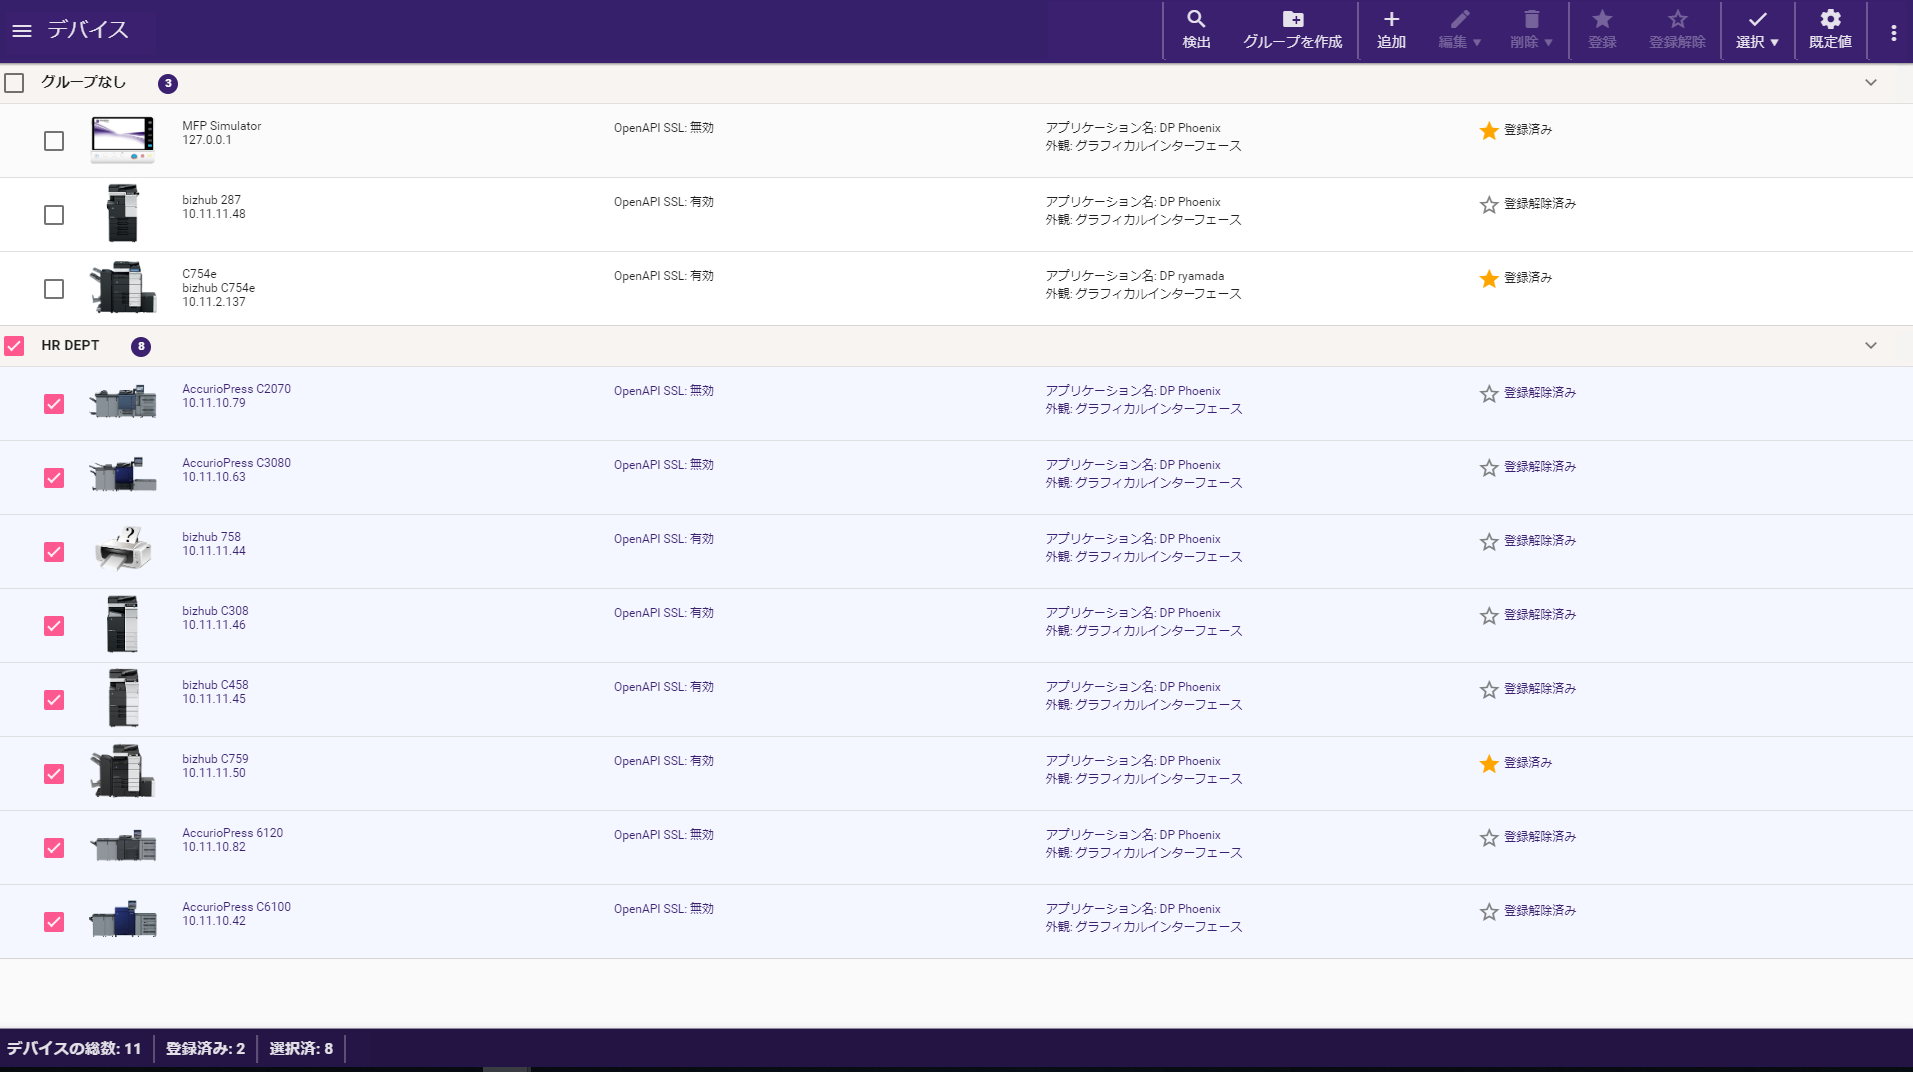
Task: Click the デバイス page title
Action: coord(88,30)
